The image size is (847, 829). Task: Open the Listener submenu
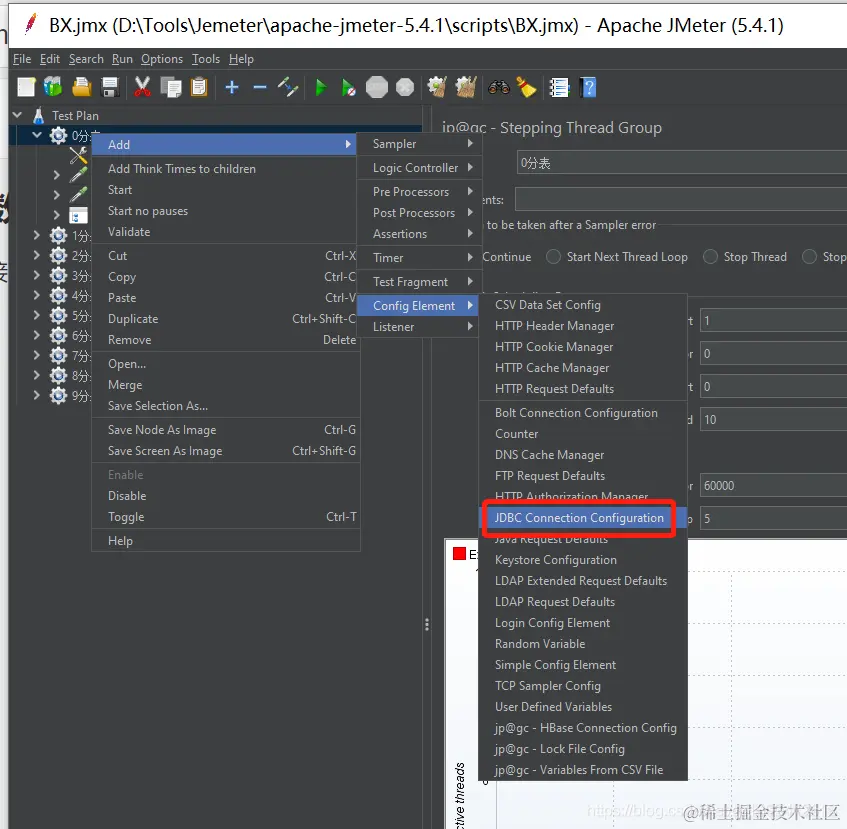418,327
